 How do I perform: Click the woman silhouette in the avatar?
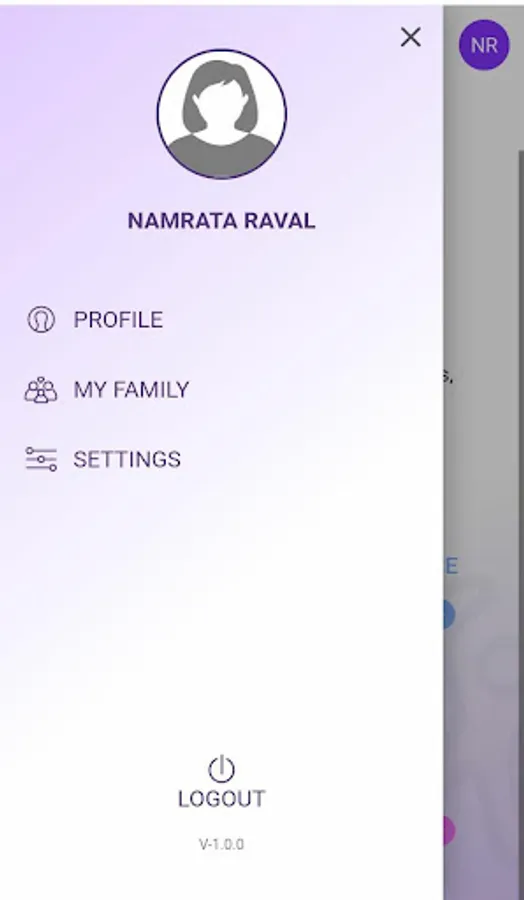[222, 119]
